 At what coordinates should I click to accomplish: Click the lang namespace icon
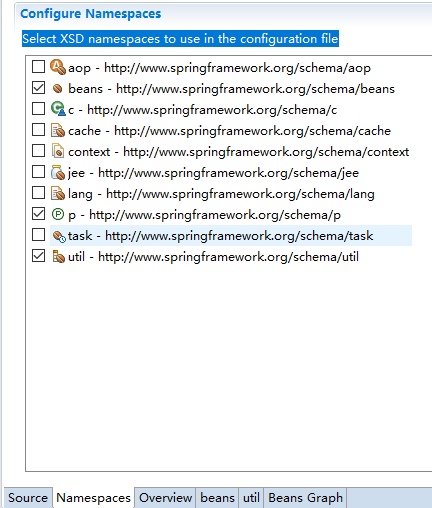point(58,193)
